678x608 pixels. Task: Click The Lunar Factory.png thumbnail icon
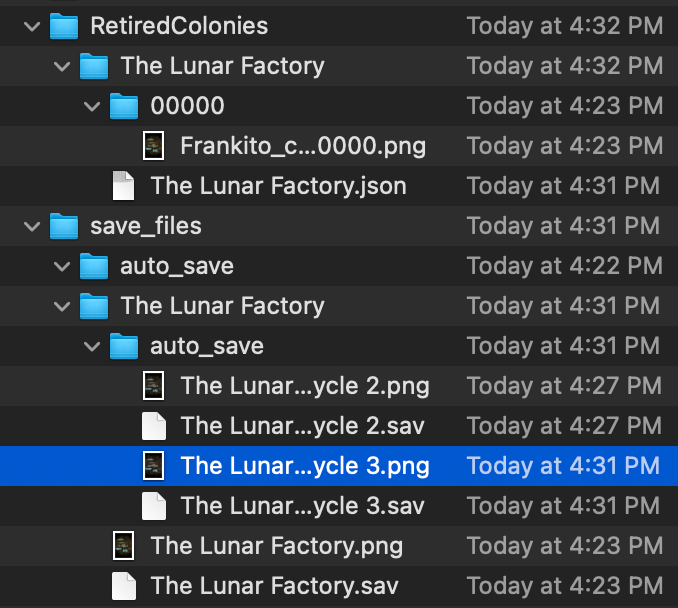pos(123,546)
